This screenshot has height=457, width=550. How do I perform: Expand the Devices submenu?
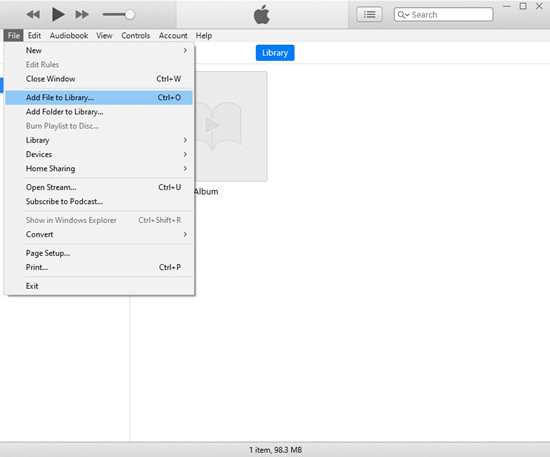[99, 154]
